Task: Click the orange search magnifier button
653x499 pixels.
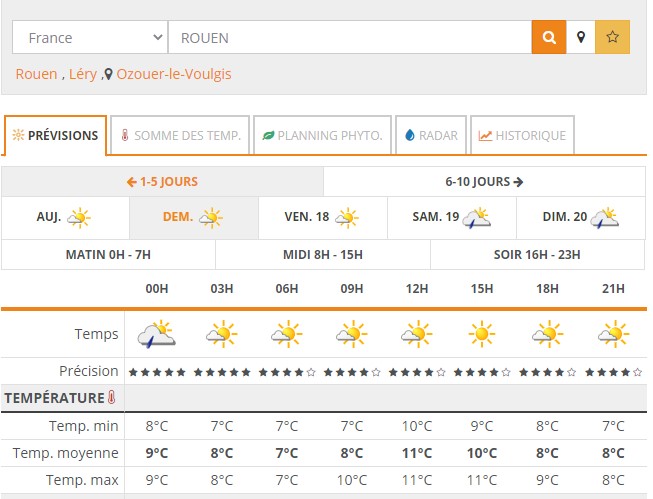Action: pyautogui.click(x=548, y=38)
